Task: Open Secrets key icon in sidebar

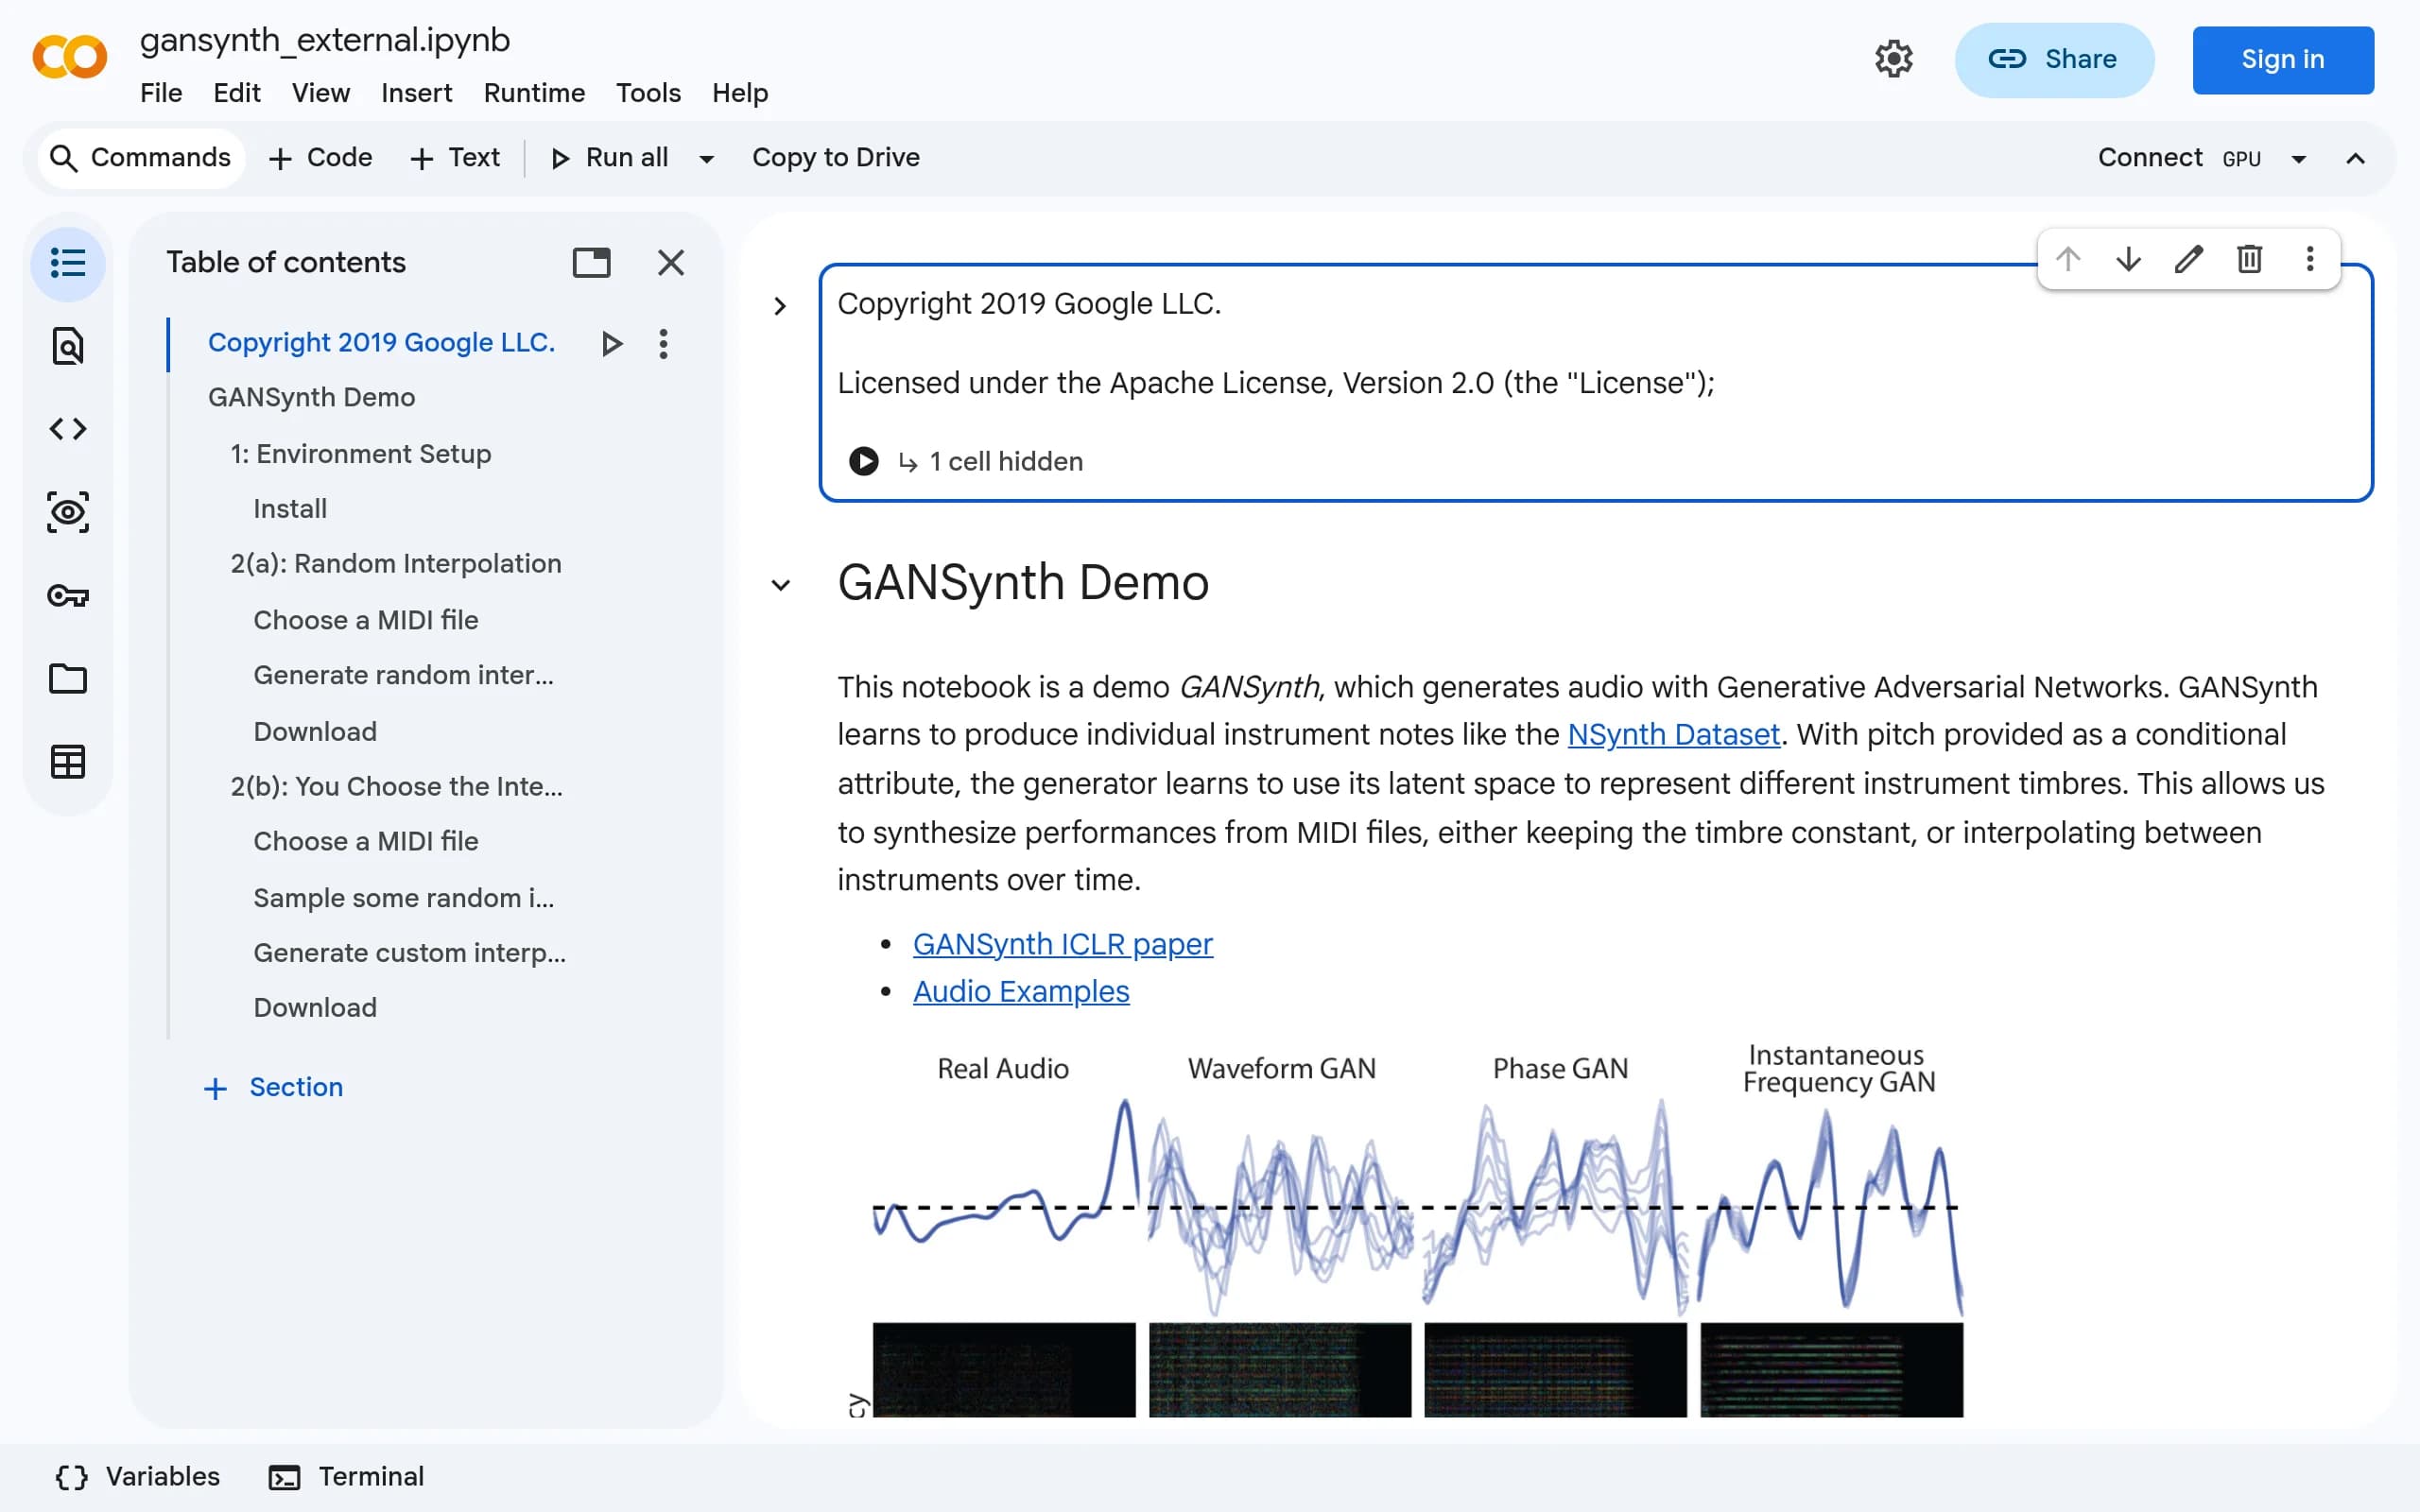Action: click(67, 596)
